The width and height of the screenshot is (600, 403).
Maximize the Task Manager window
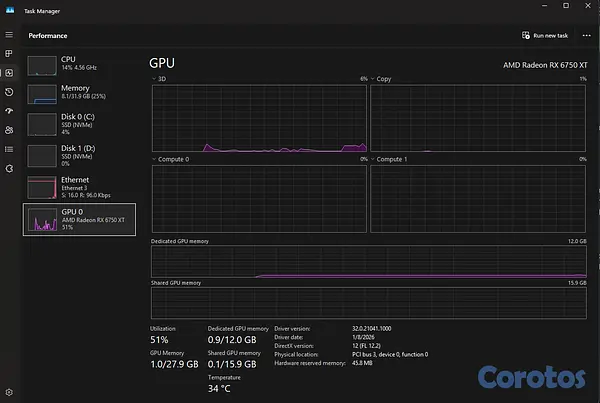566,6
